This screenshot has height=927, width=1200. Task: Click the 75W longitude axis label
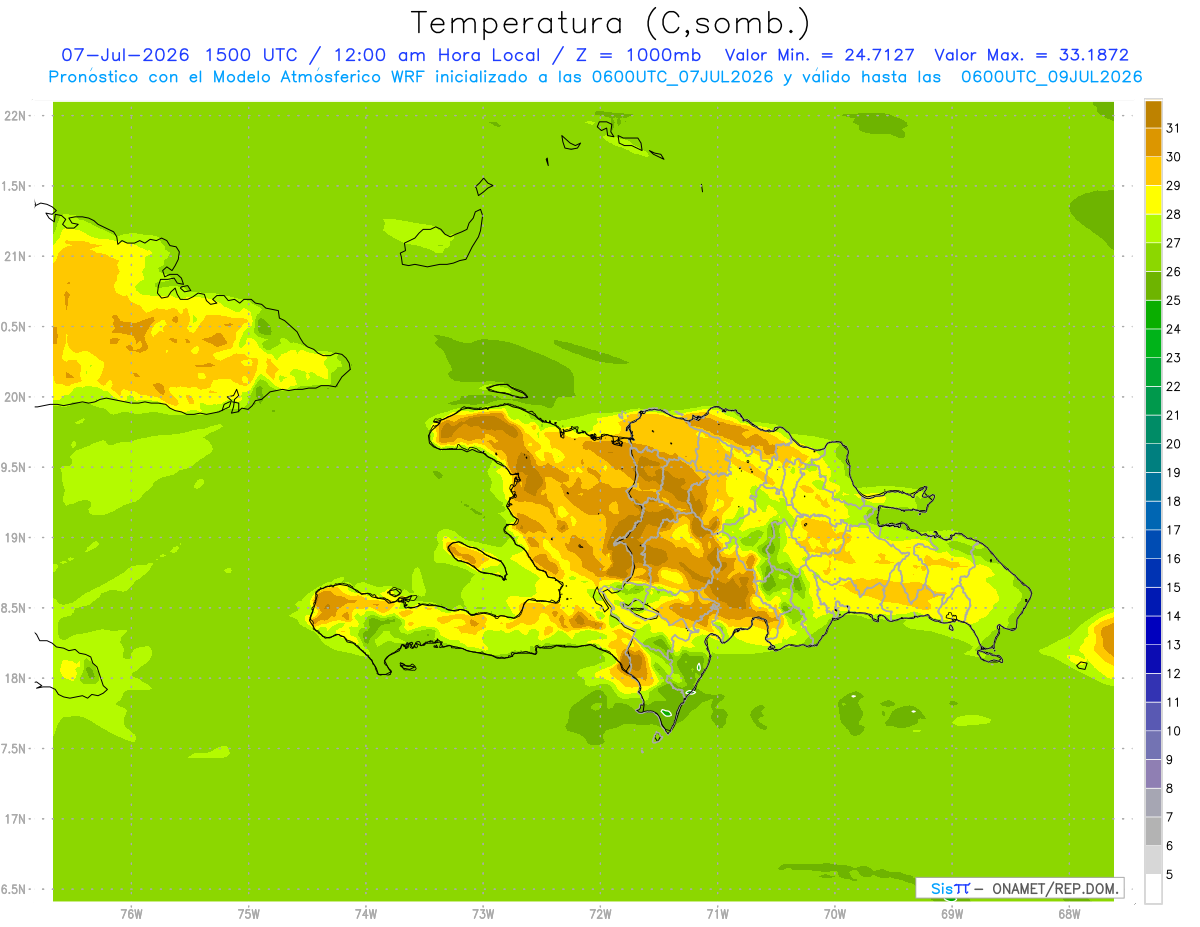[x=249, y=914]
